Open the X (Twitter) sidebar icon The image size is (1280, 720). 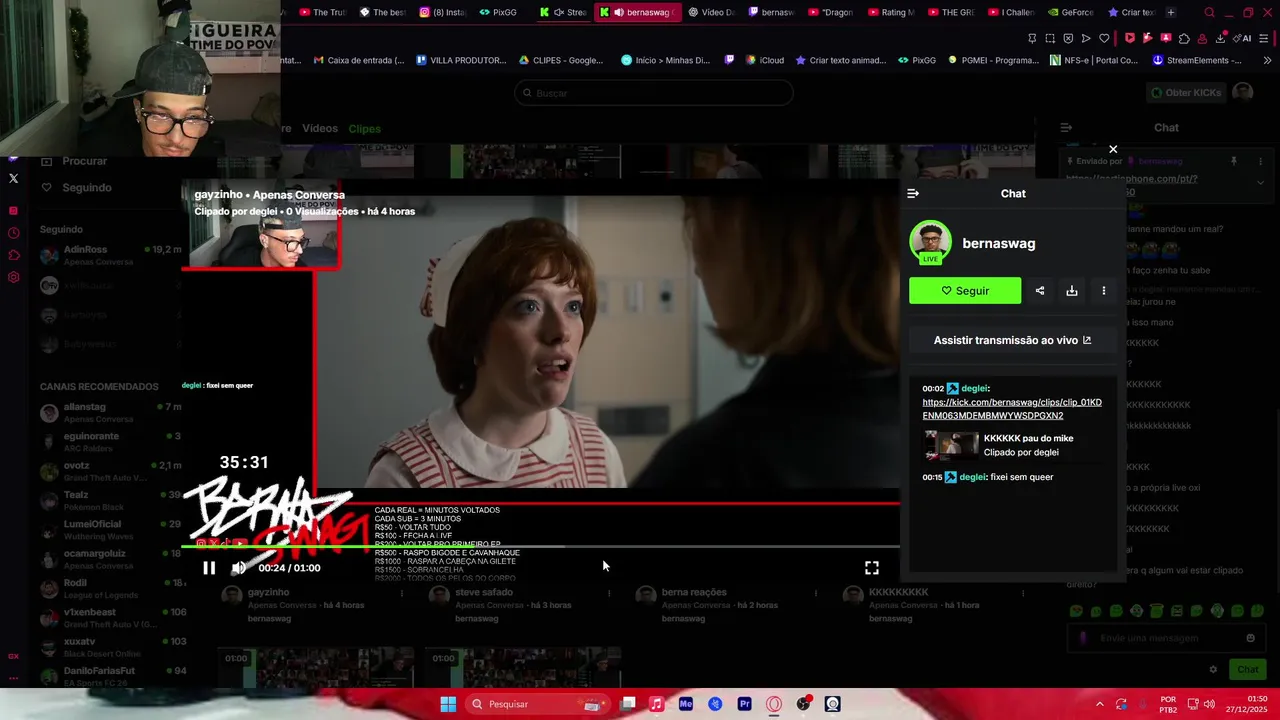tap(13, 178)
